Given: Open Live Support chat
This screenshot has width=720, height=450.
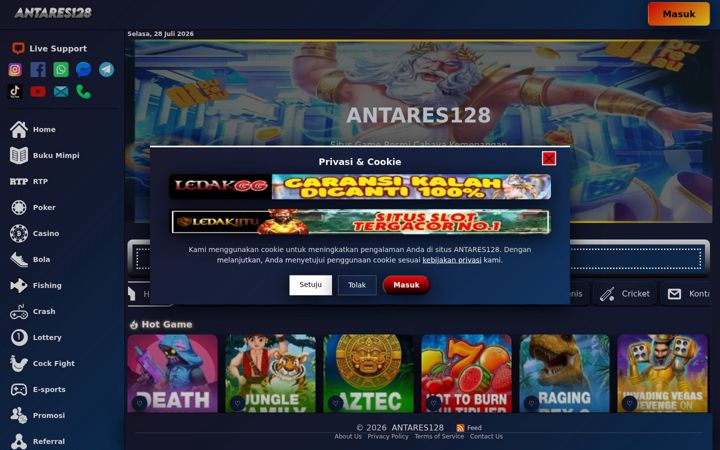Looking at the screenshot, I should (49, 48).
